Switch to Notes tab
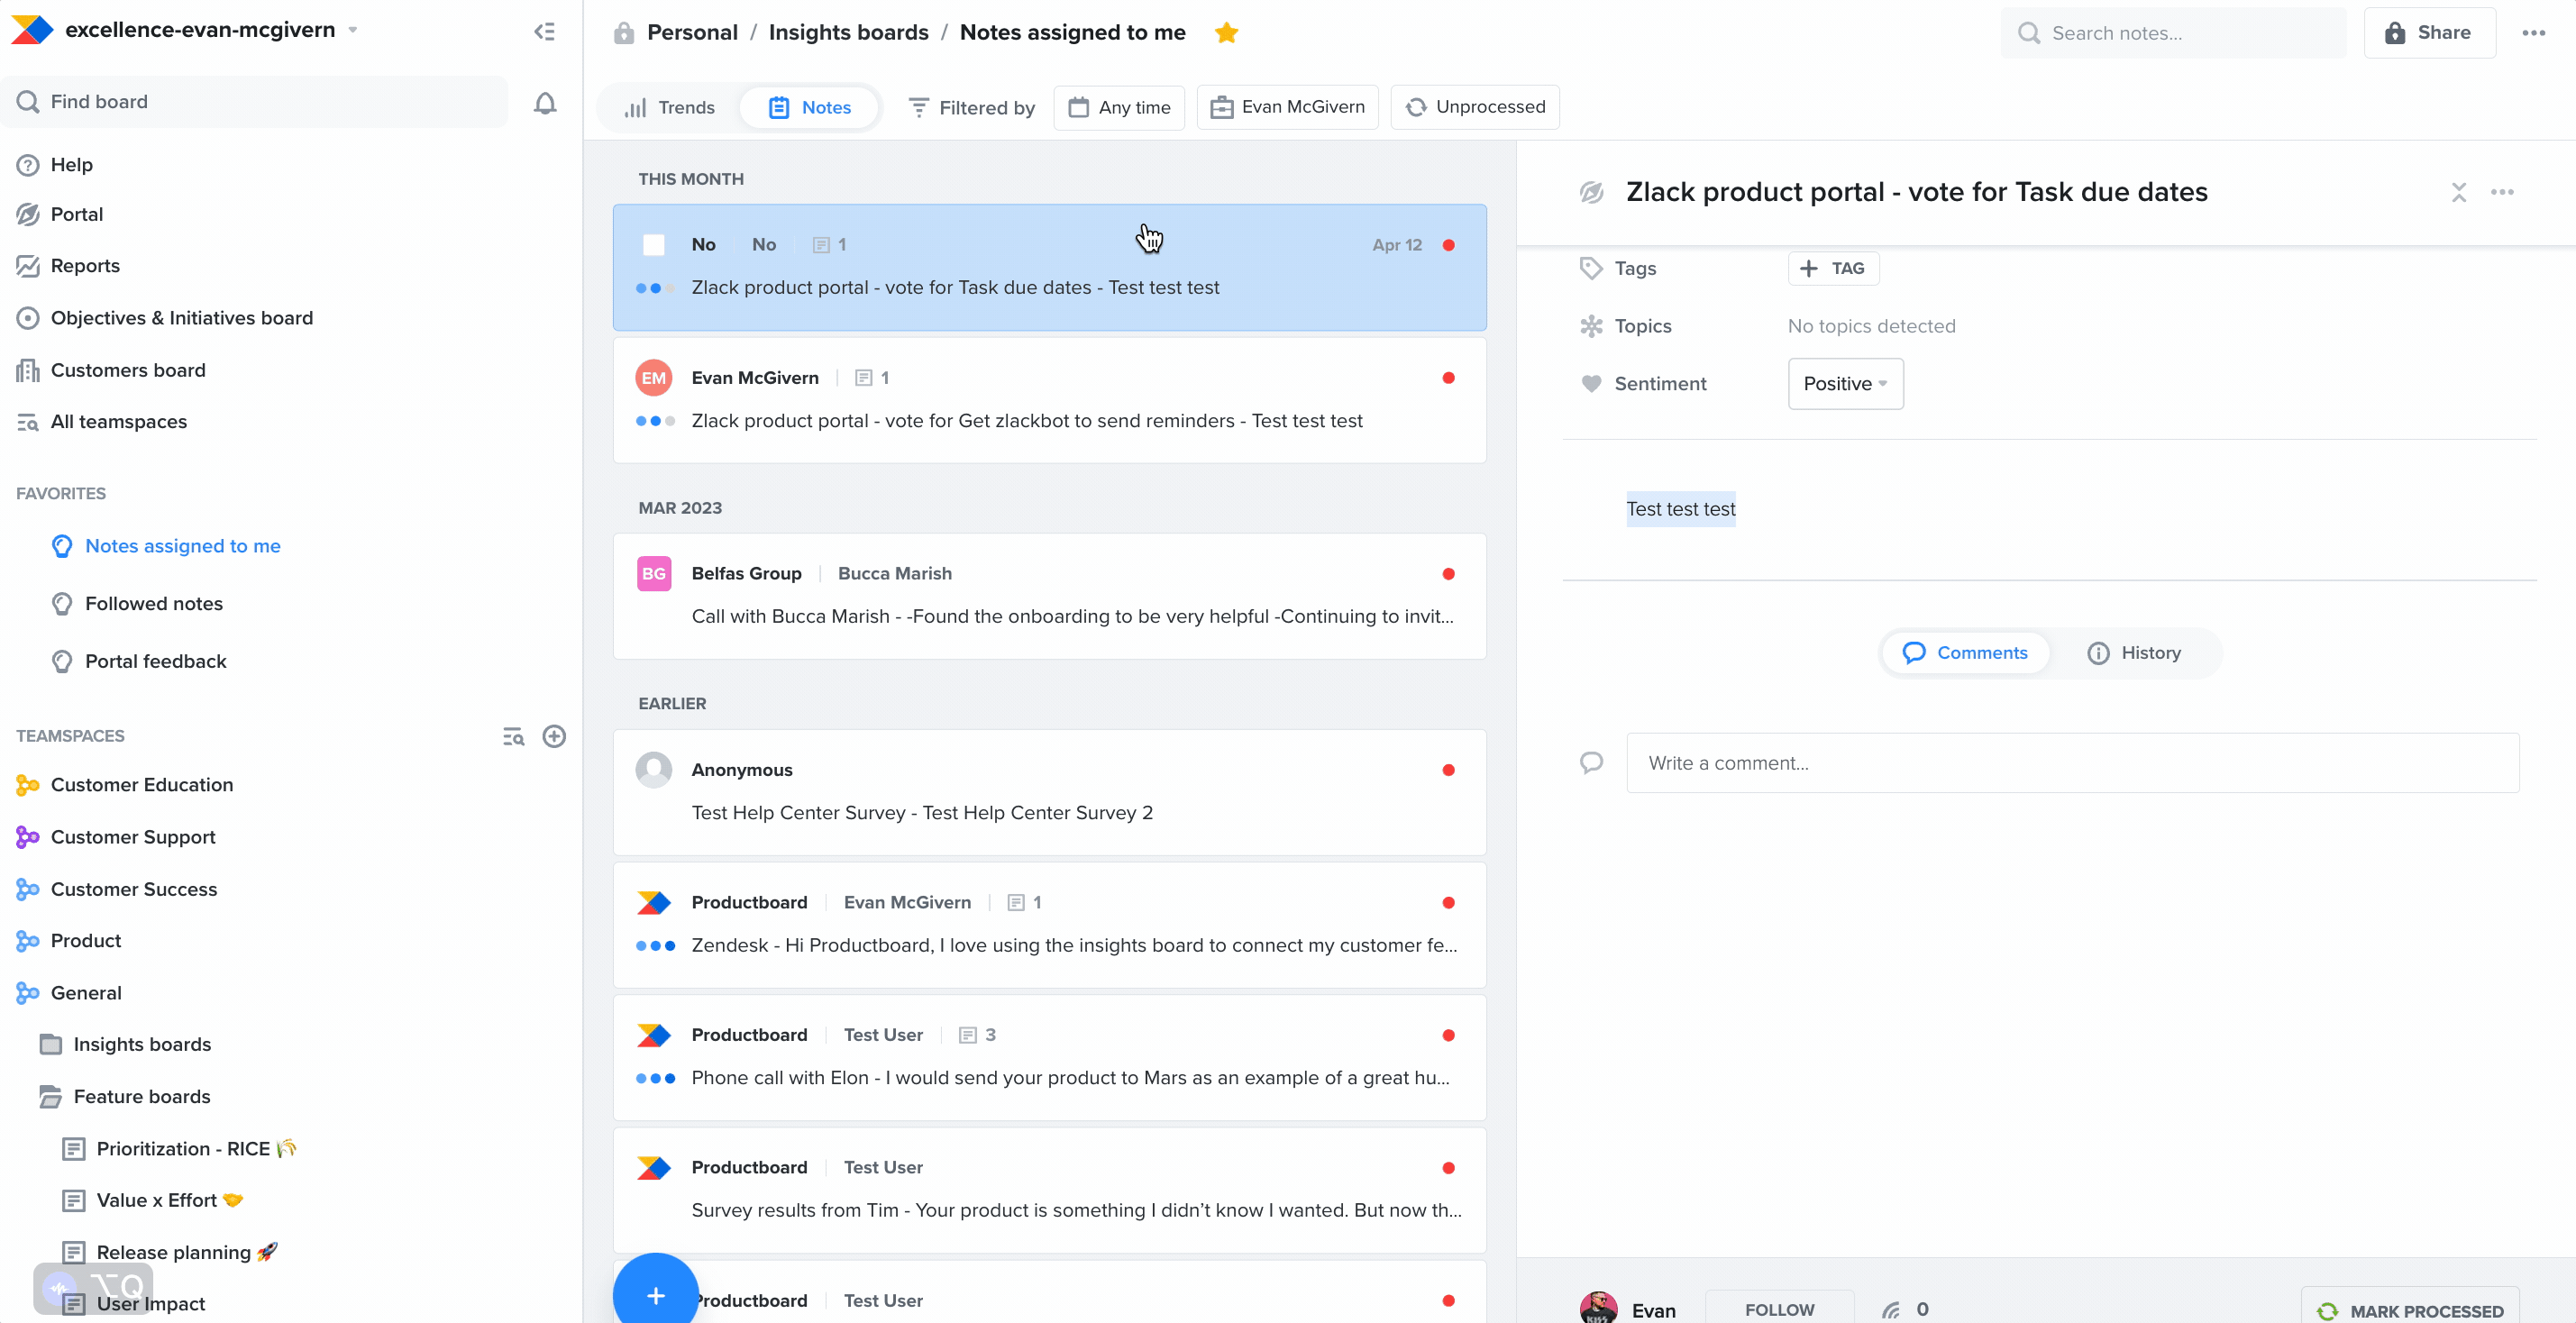Screen dimensions: 2576x1323 tap(810, 107)
